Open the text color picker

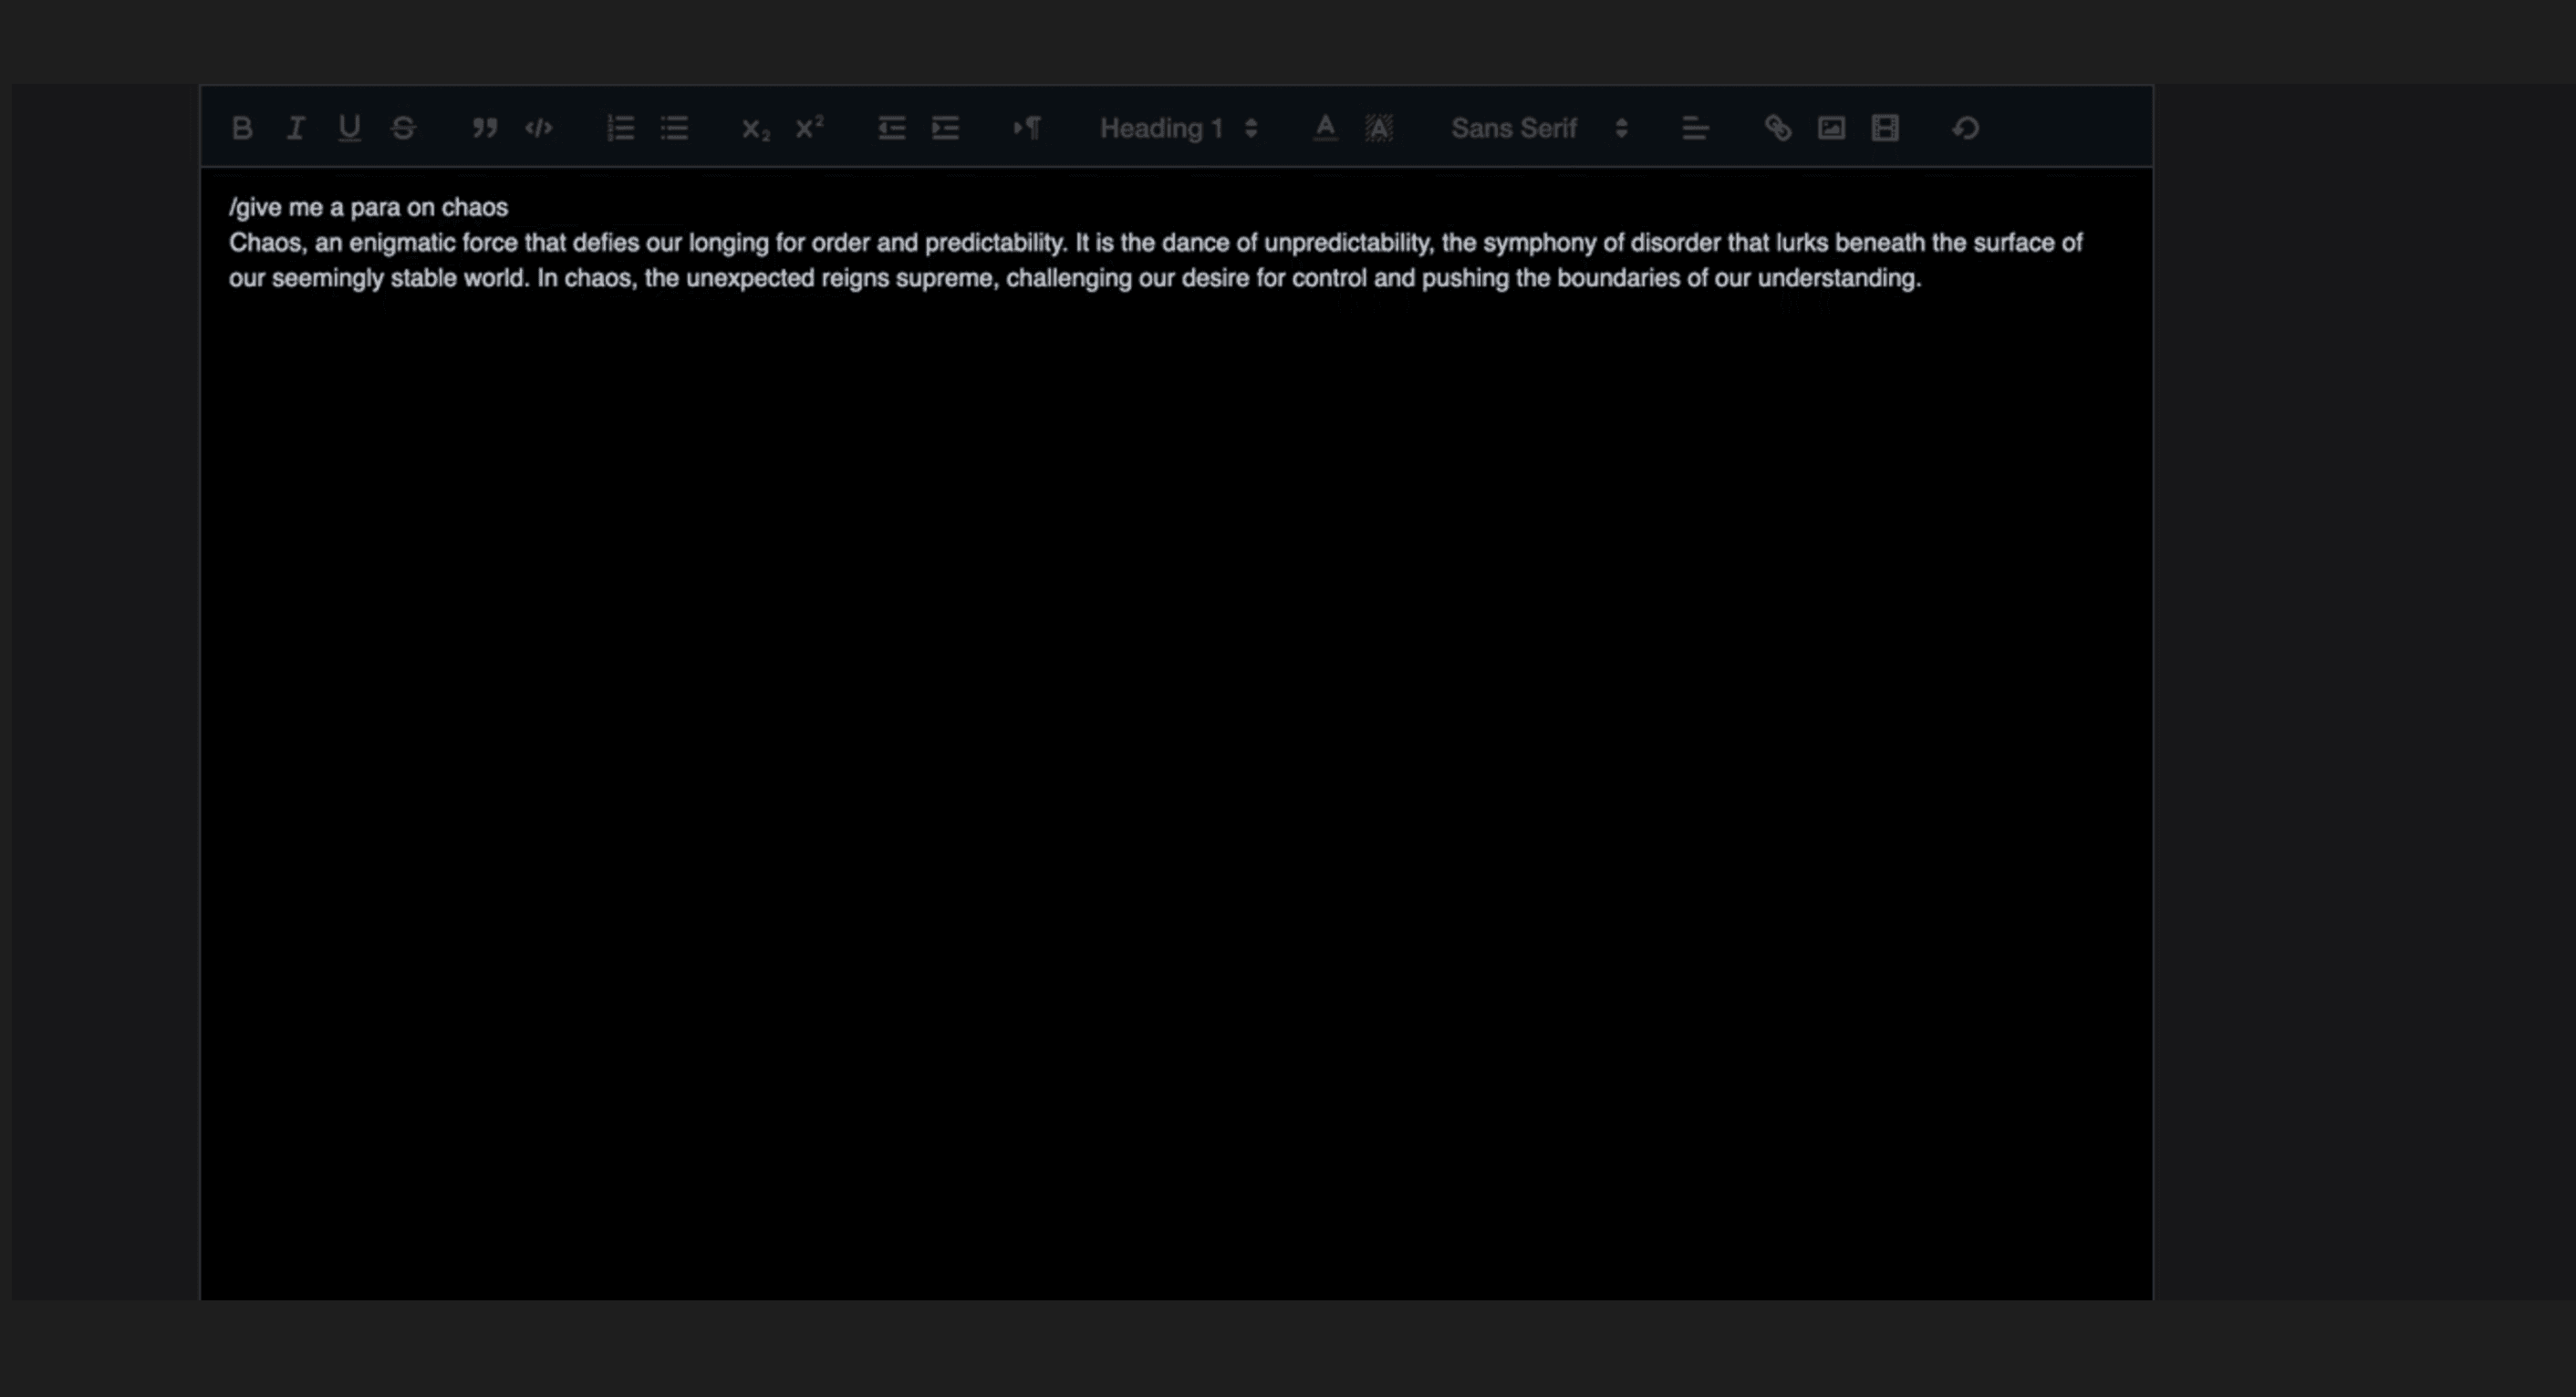1325,128
